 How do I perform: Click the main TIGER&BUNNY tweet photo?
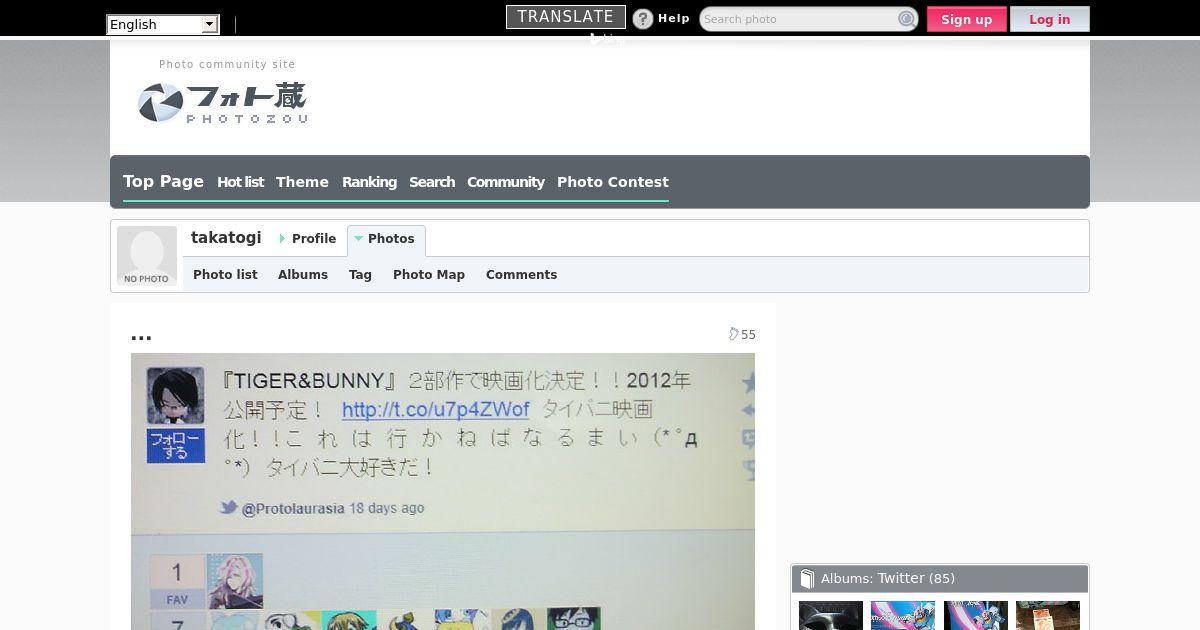[443, 491]
